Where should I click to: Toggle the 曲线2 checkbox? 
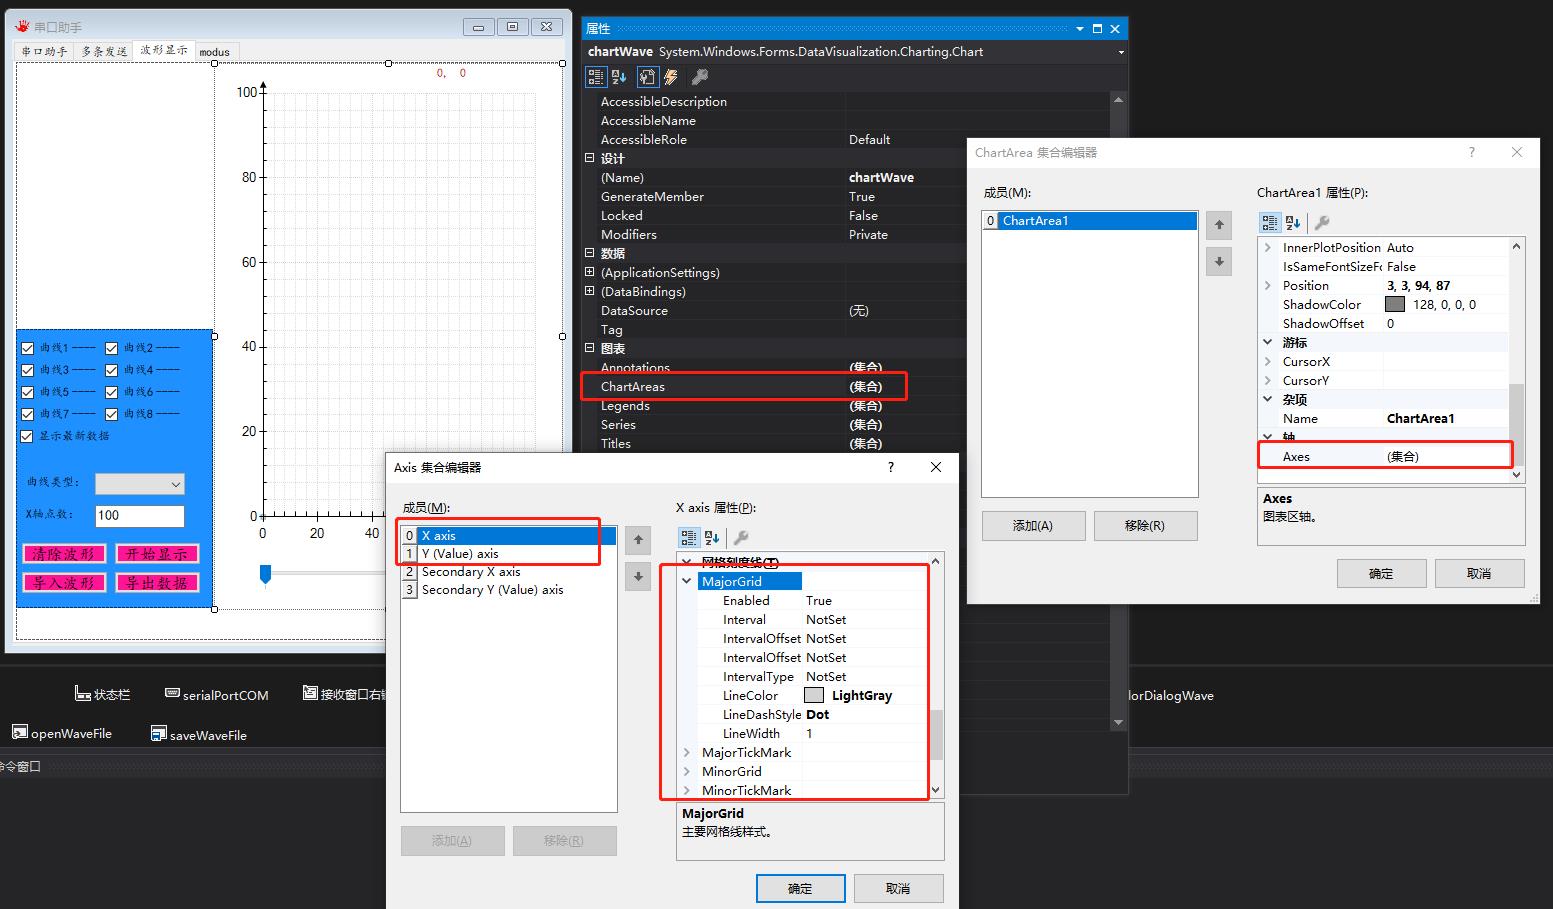point(112,348)
